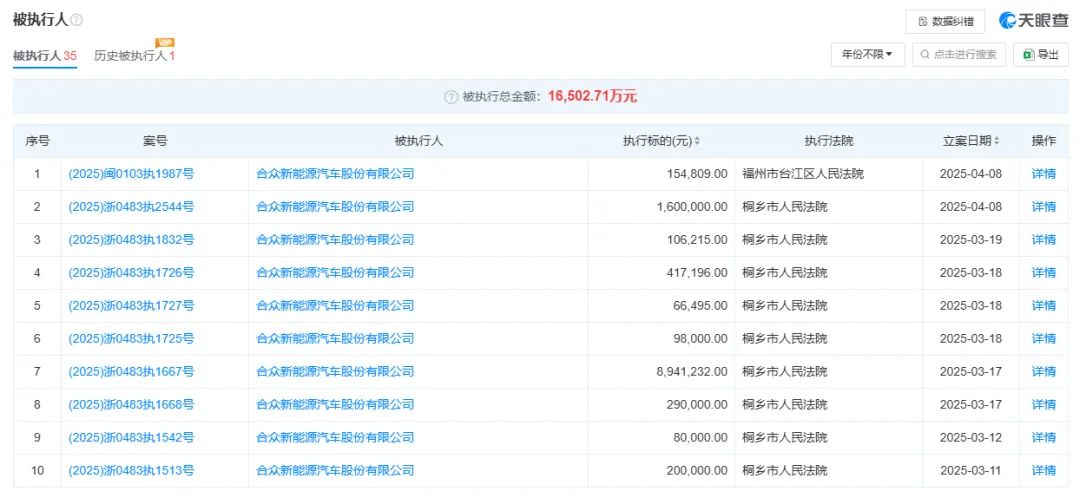Open 合众新能源汽车股份有限公司 link in row 5

(x=335, y=307)
